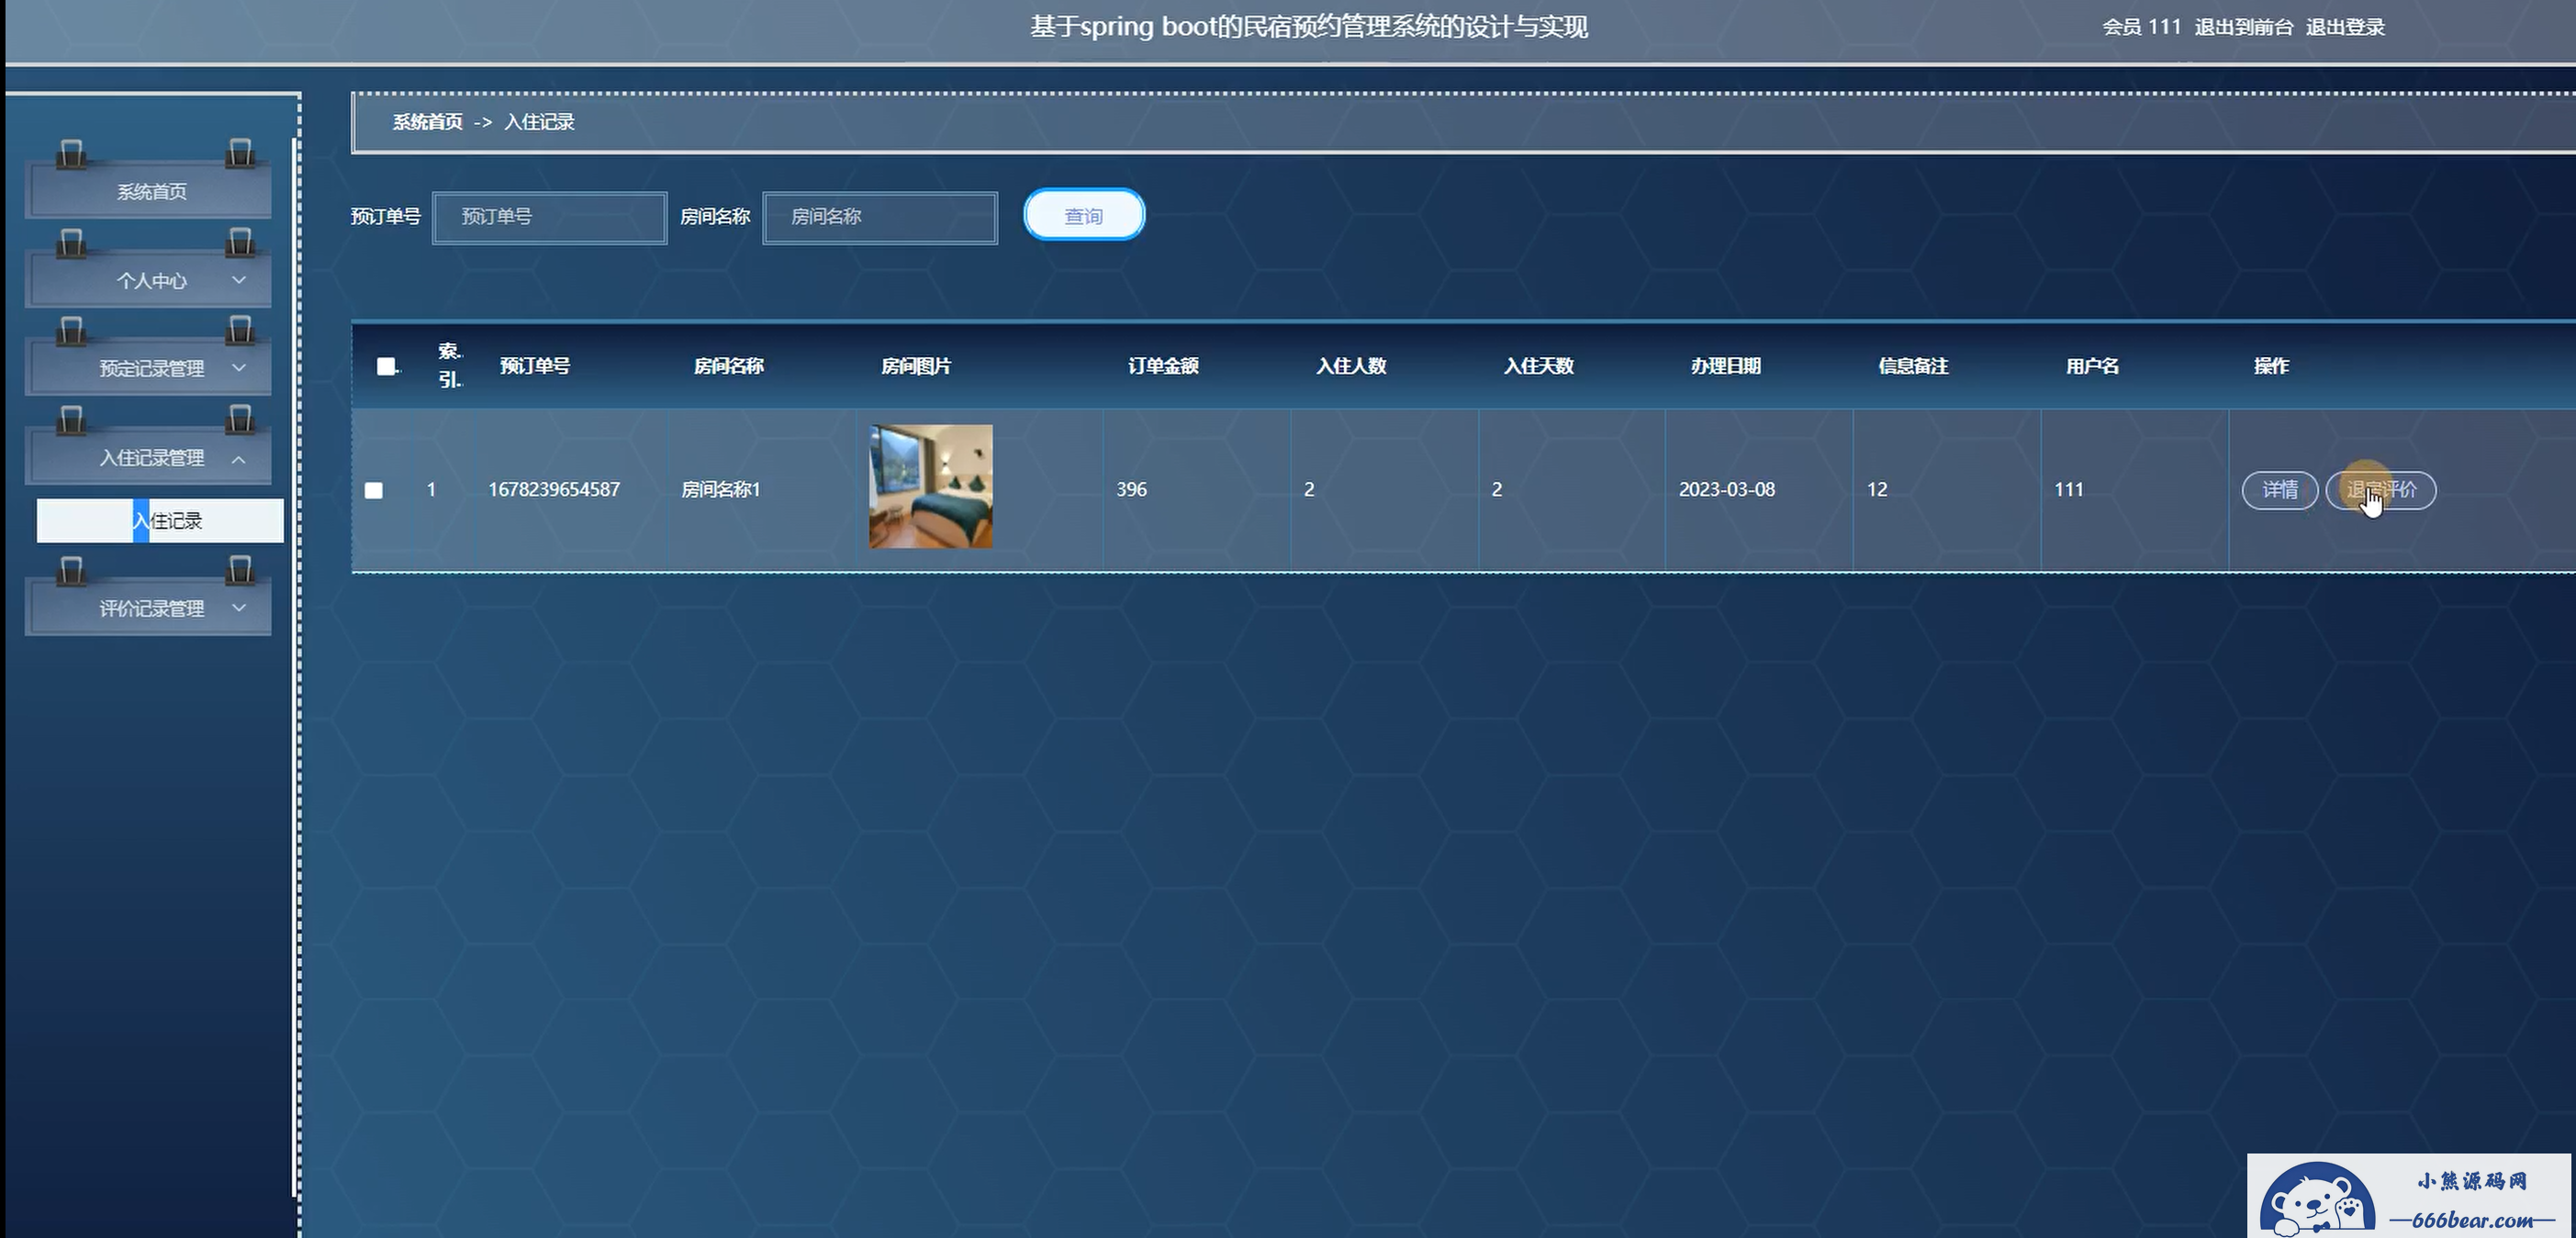
Task: Click the chevron beside 评价记录管理
Action: (239, 608)
